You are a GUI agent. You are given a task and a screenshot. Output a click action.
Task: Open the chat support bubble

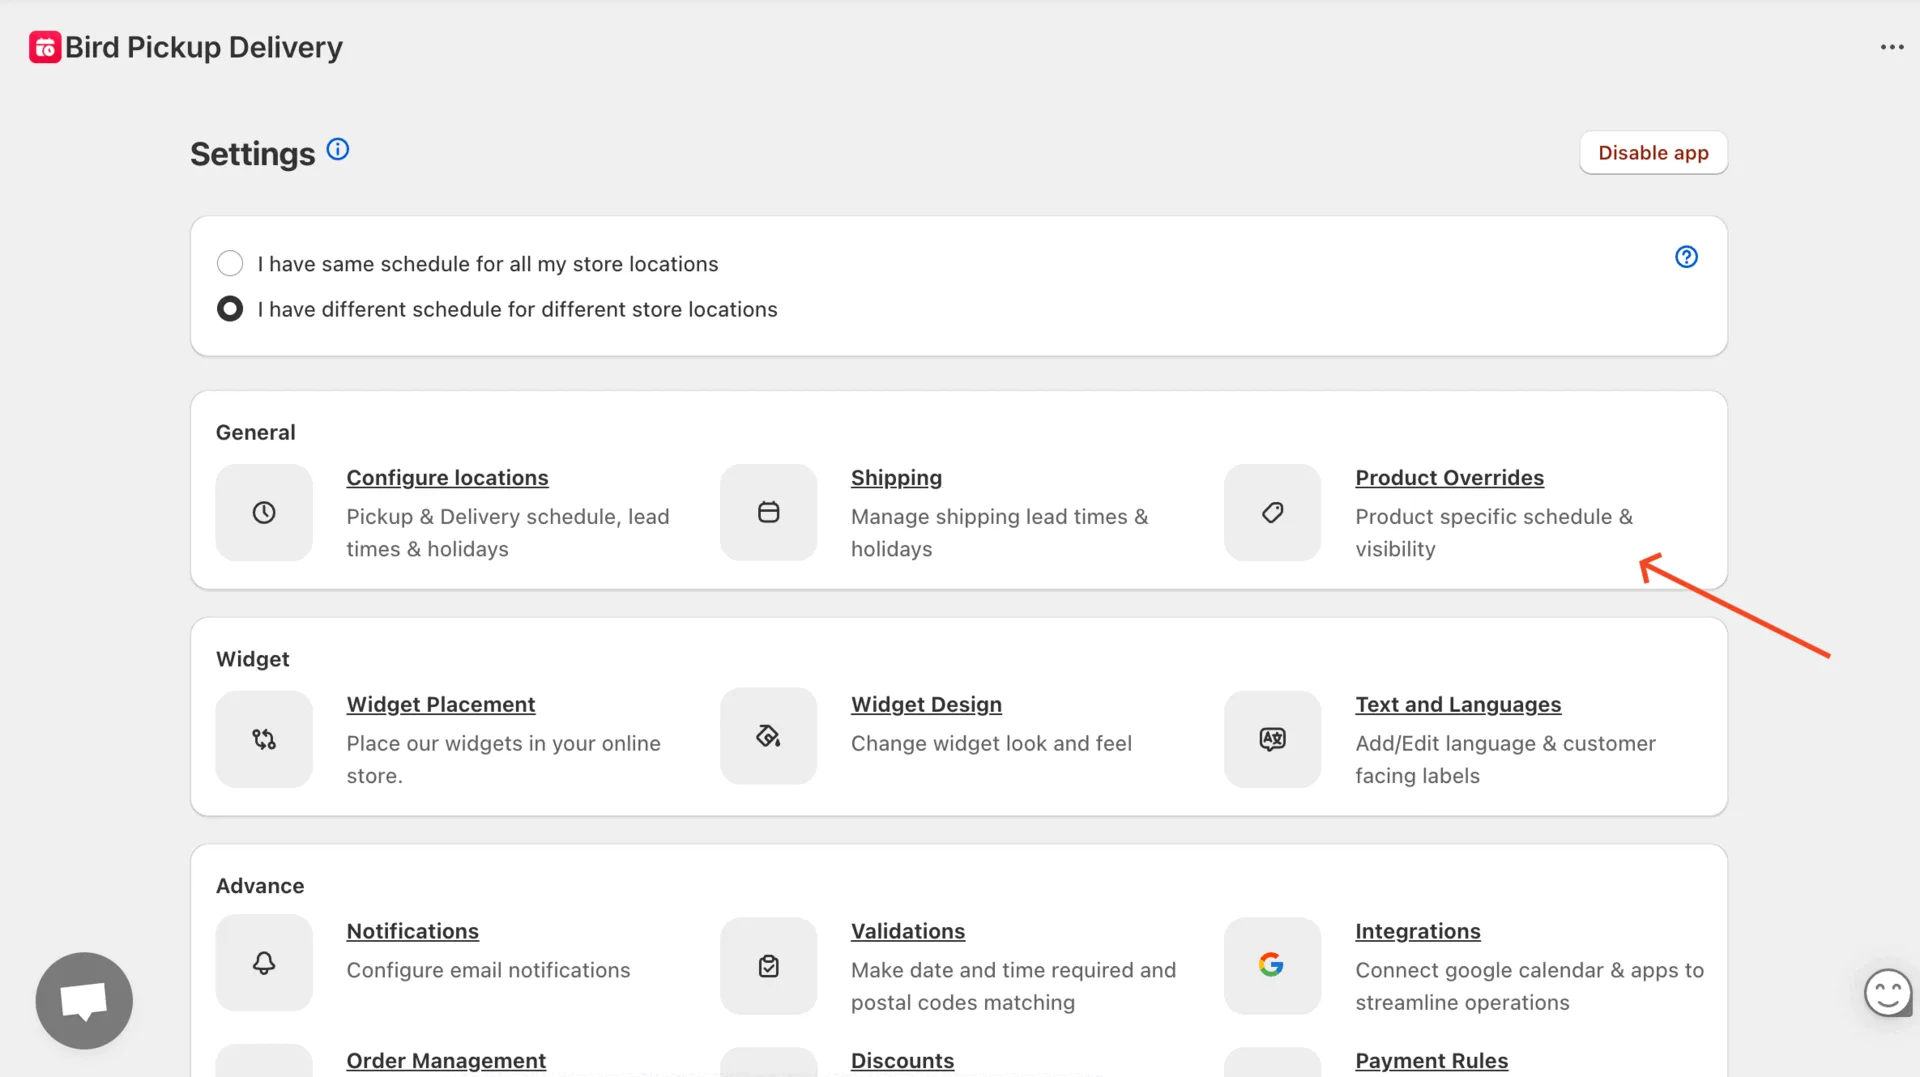coord(84,1000)
